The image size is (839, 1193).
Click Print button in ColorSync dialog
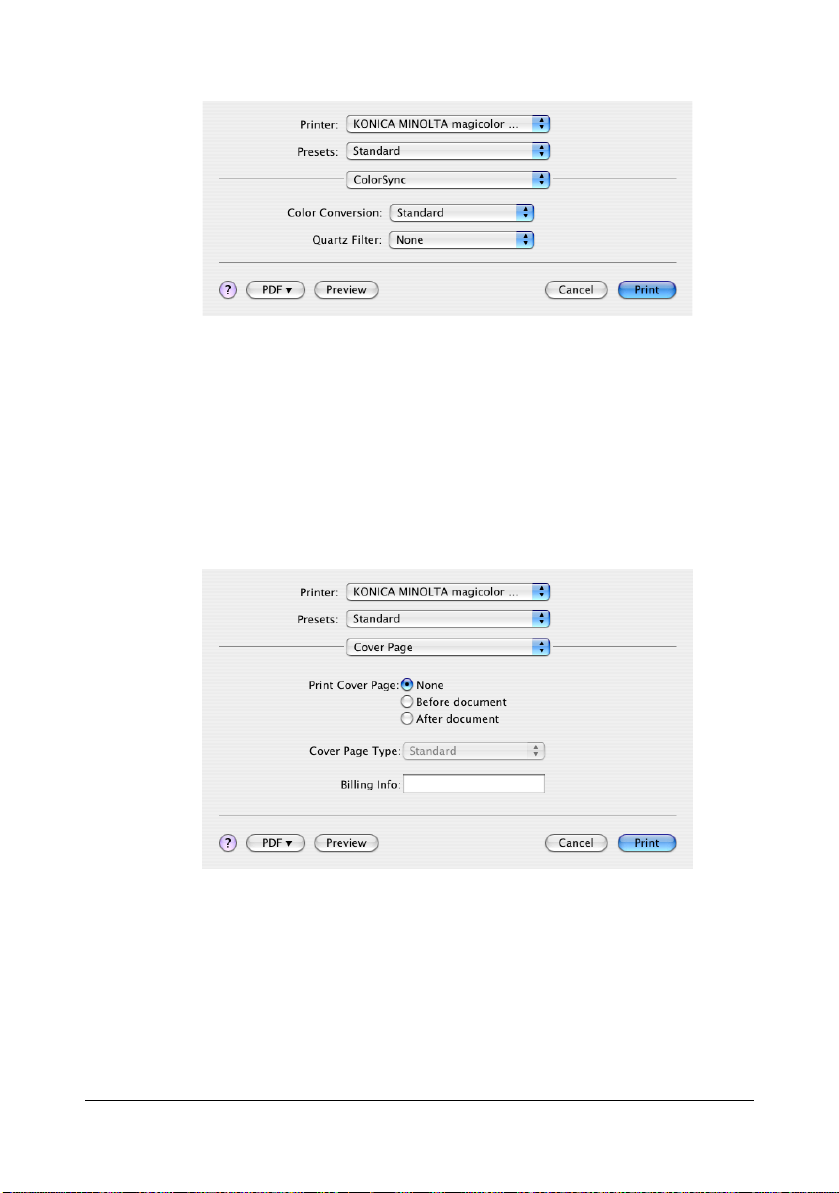pyautogui.click(x=647, y=290)
